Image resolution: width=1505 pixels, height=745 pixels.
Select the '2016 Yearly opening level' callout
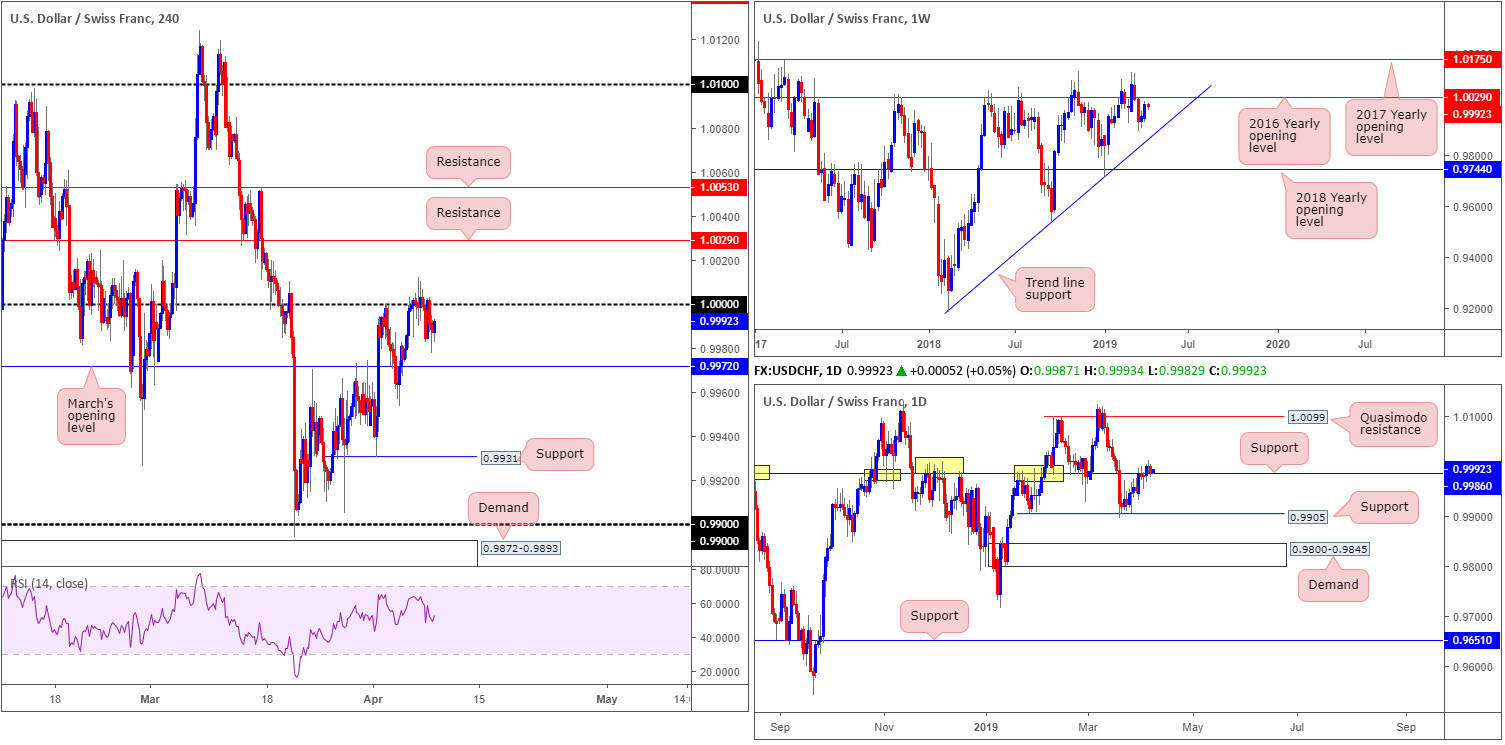pos(1284,136)
